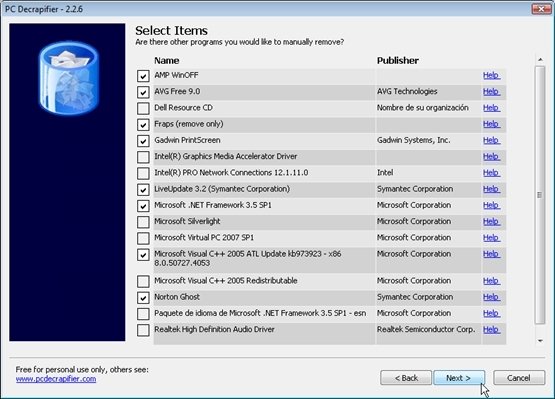Open Help for Norton Ghost
Screen dimensions: 555x399
pyautogui.click(x=491, y=297)
